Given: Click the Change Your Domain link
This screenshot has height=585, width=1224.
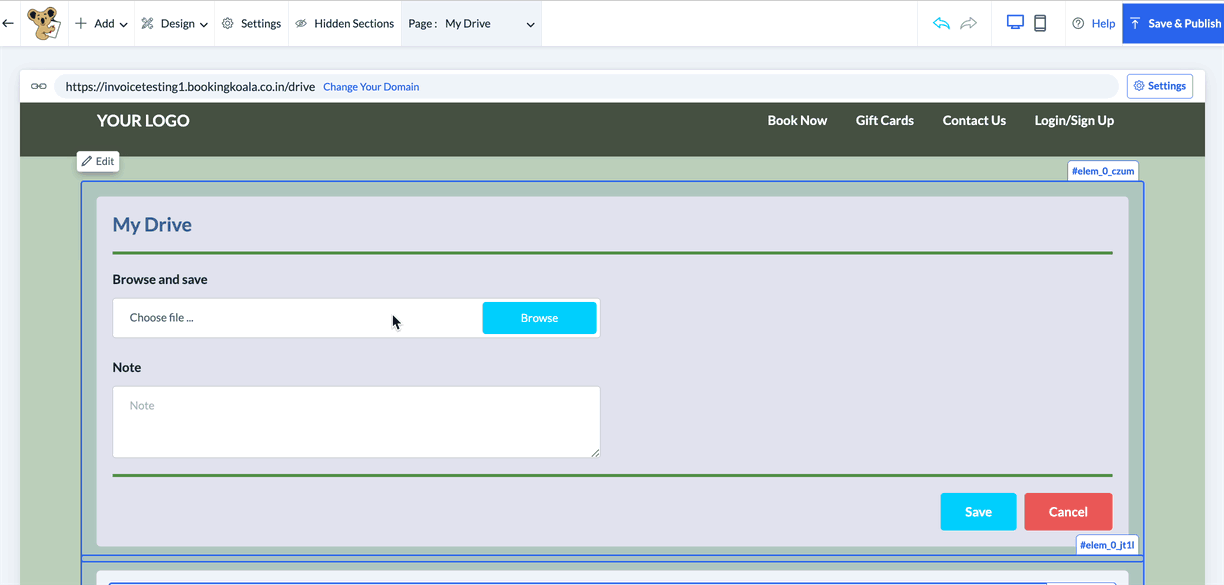Looking at the screenshot, I should pos(371,87).
